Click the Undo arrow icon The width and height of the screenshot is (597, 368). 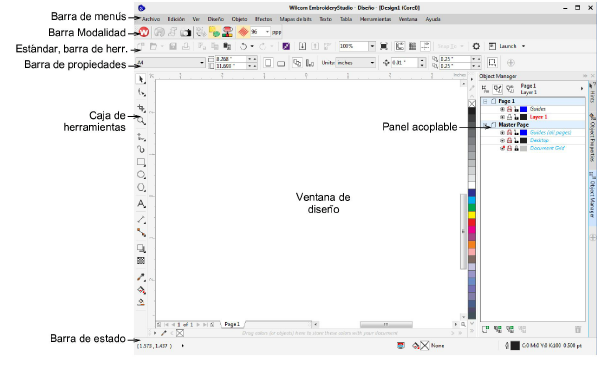[243, 46]
